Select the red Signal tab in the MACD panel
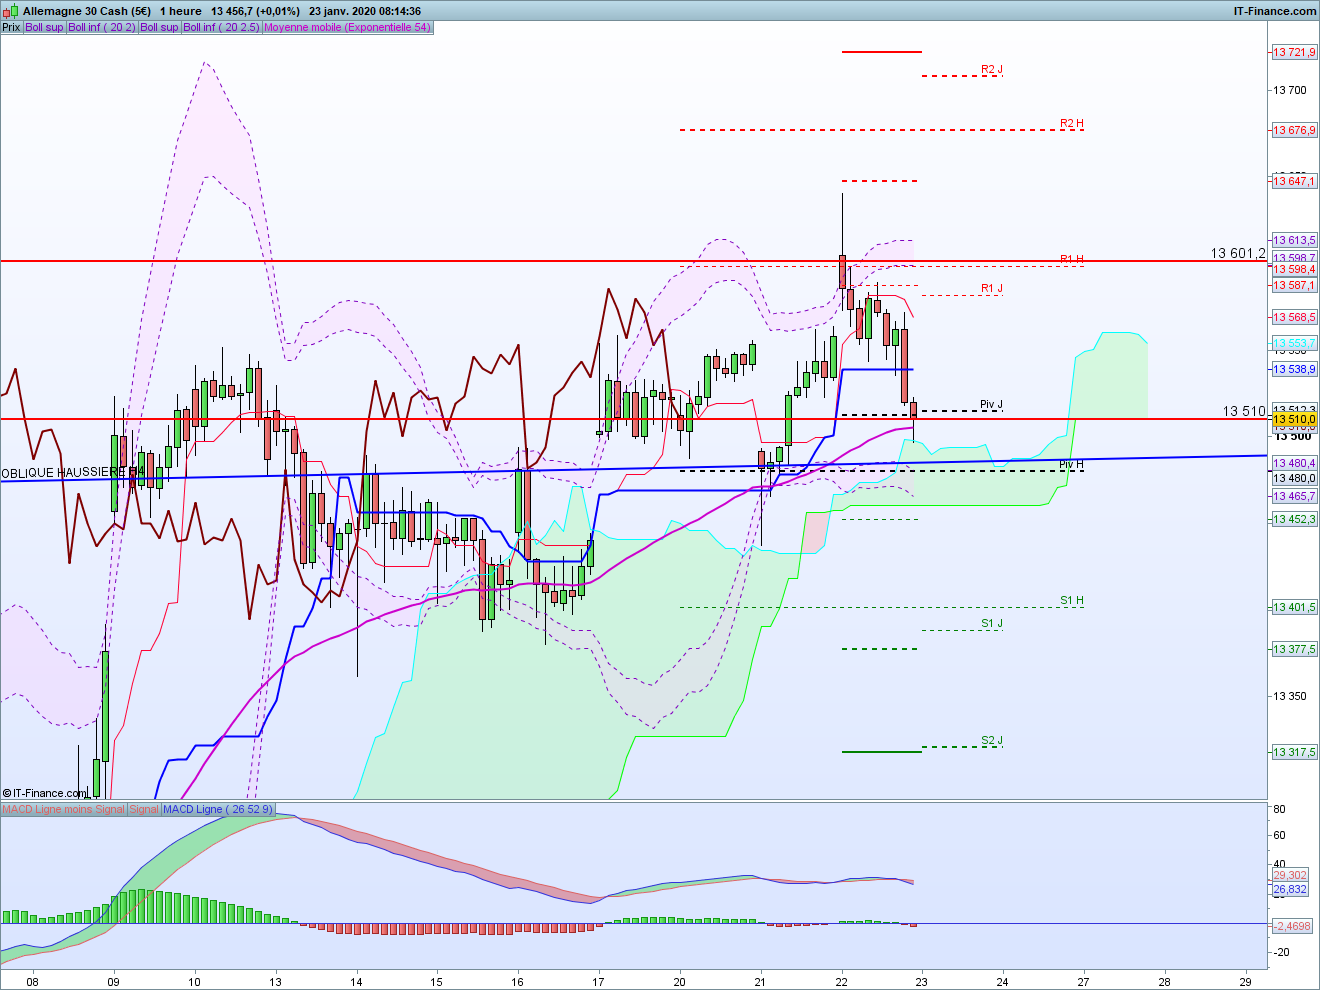Screen dimensions: 1320x990 [144, 809]
